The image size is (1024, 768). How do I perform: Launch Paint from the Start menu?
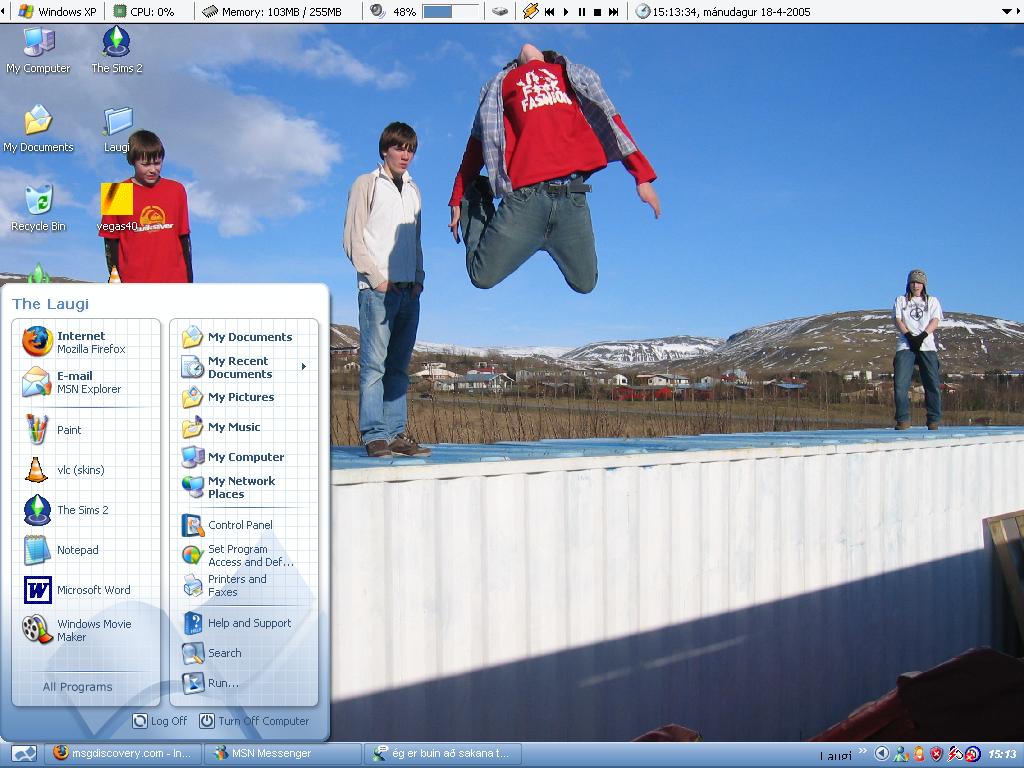point(68,430)
